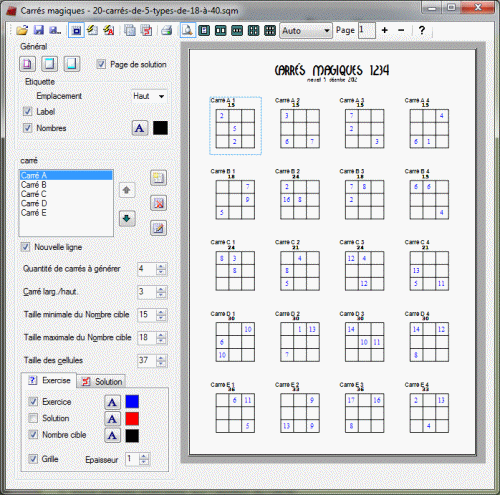Click the Page number input field

367,30
